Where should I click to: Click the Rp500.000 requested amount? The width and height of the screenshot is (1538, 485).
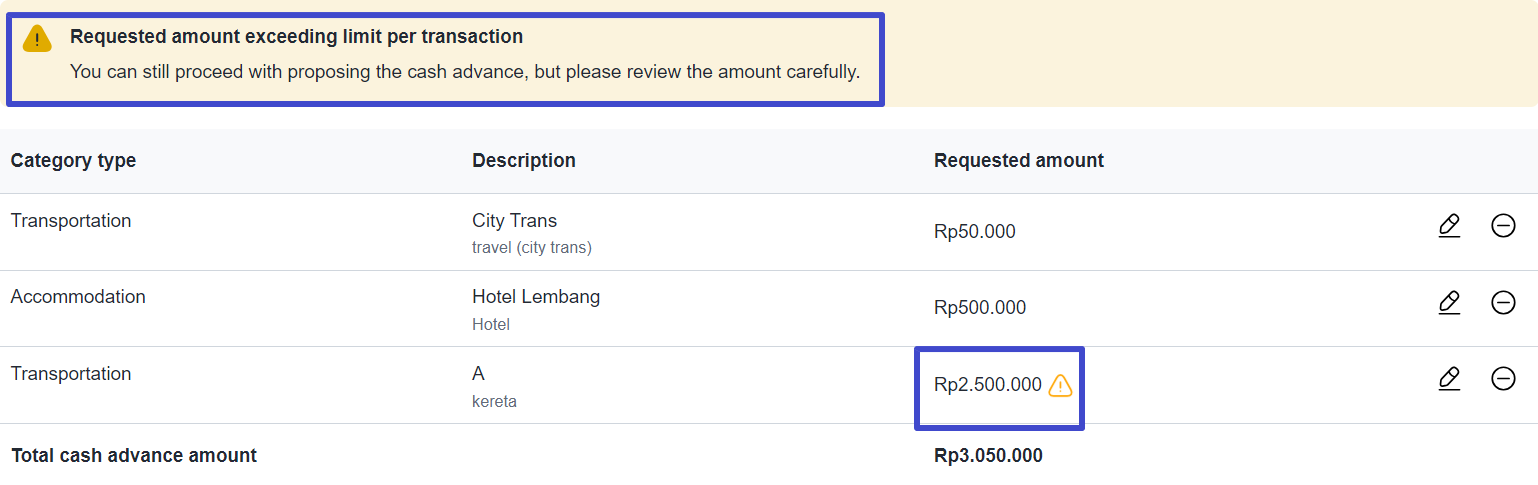[x=980, y=308]
